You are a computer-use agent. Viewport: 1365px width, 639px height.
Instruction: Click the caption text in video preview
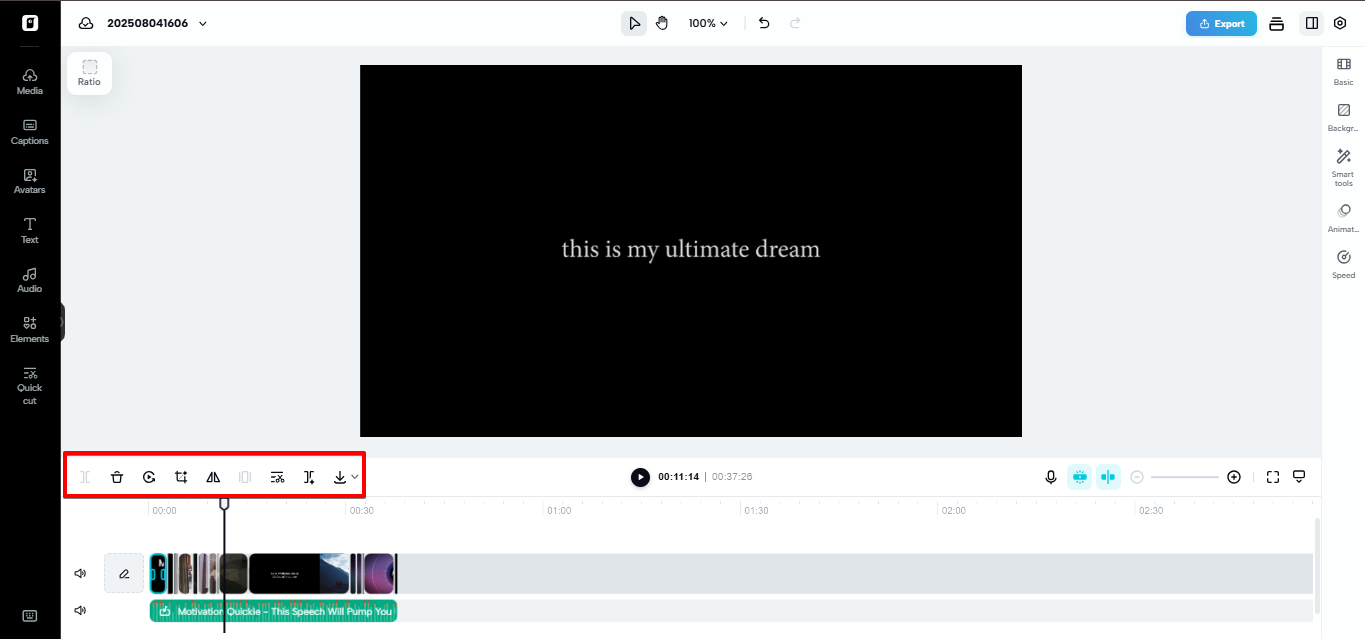click(x=691, y=249)
